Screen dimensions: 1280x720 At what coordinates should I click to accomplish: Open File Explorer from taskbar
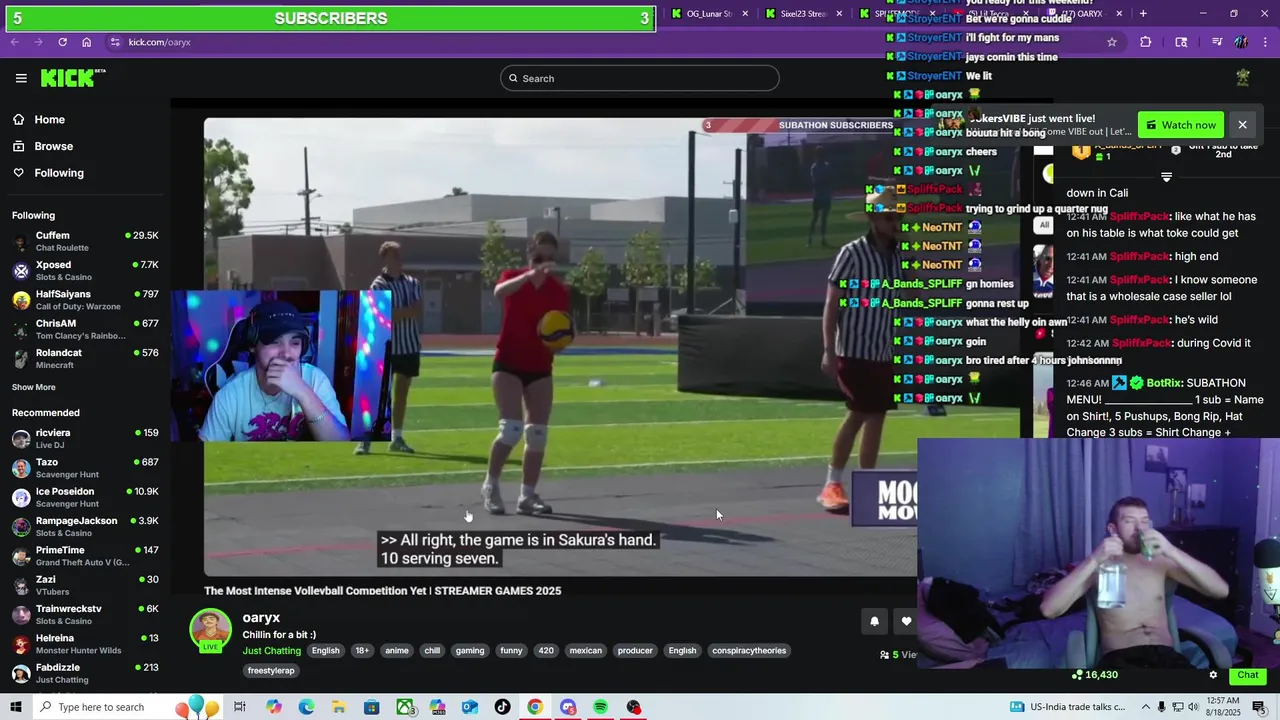339,707
